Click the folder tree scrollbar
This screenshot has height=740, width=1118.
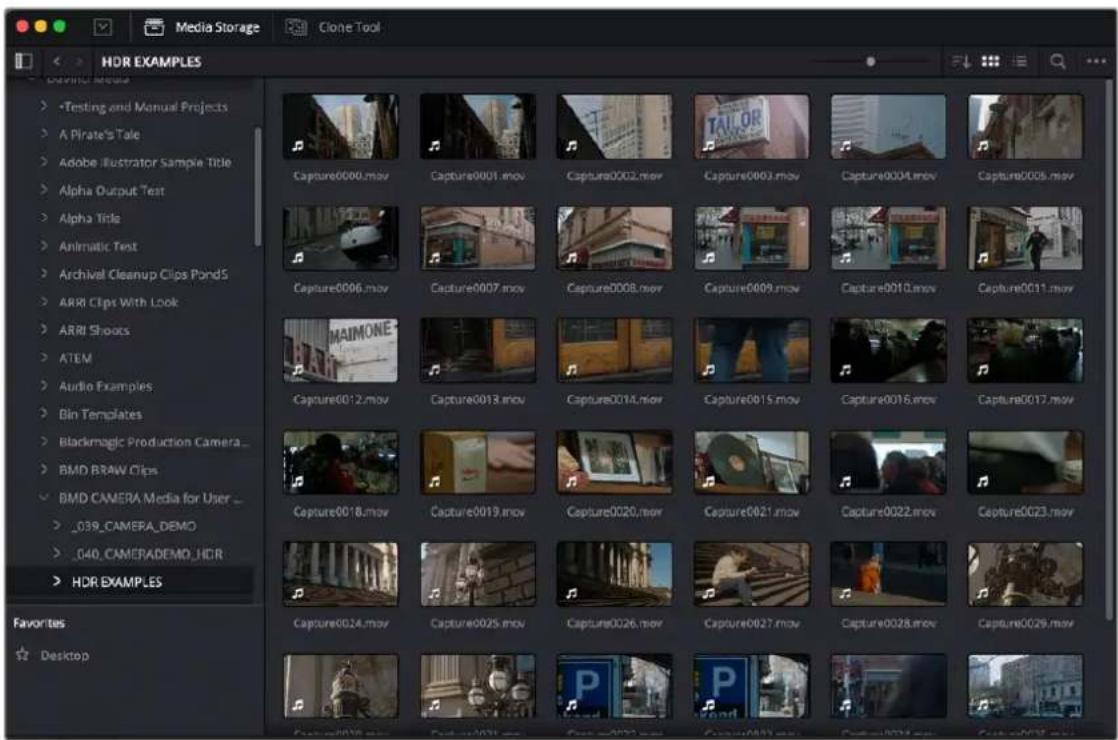(x=257, y=187)
